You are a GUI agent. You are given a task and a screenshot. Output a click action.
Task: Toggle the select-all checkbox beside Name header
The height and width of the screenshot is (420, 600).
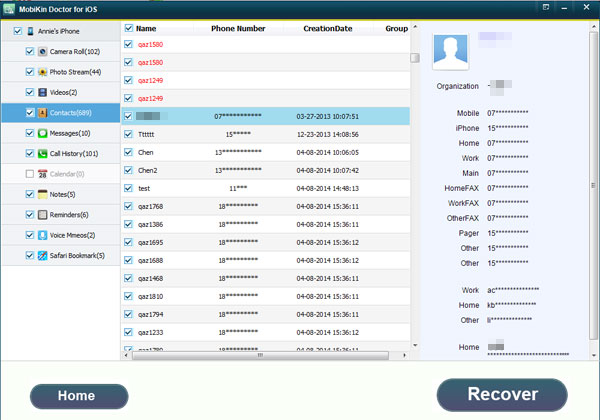tap(128, 29)
